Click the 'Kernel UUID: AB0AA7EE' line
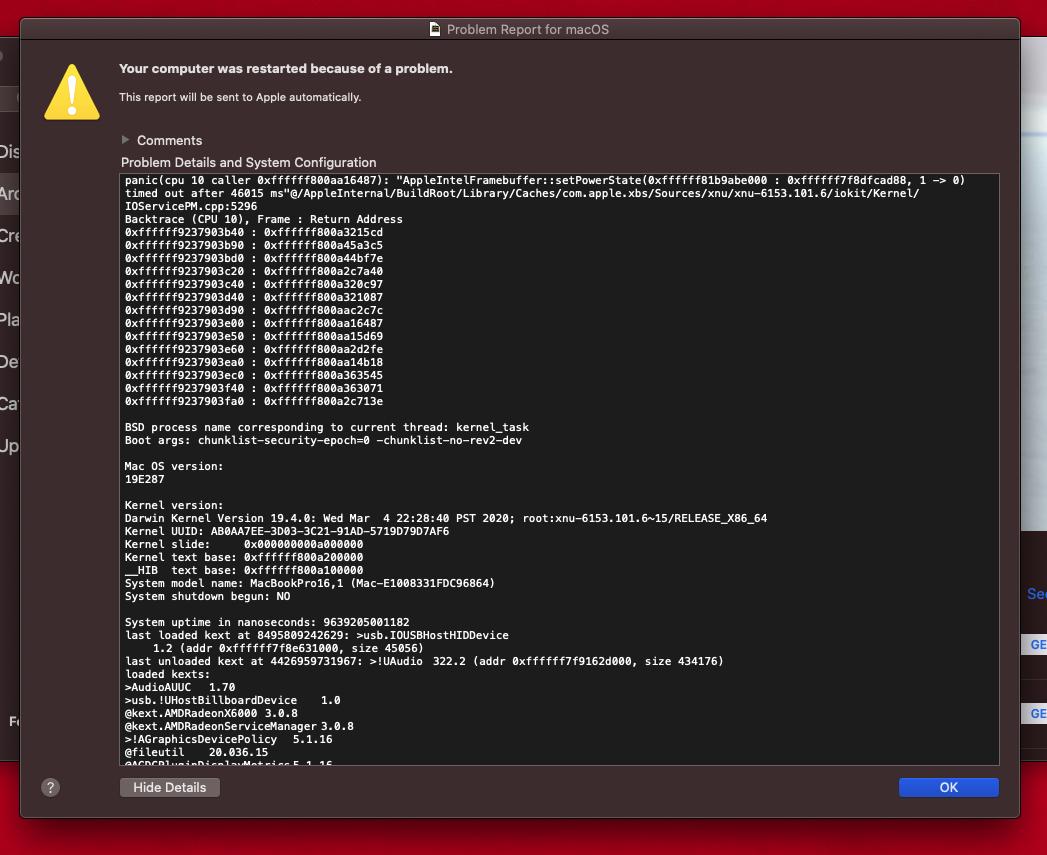This screenshot has height=855, width=1047. pos(287,532)
